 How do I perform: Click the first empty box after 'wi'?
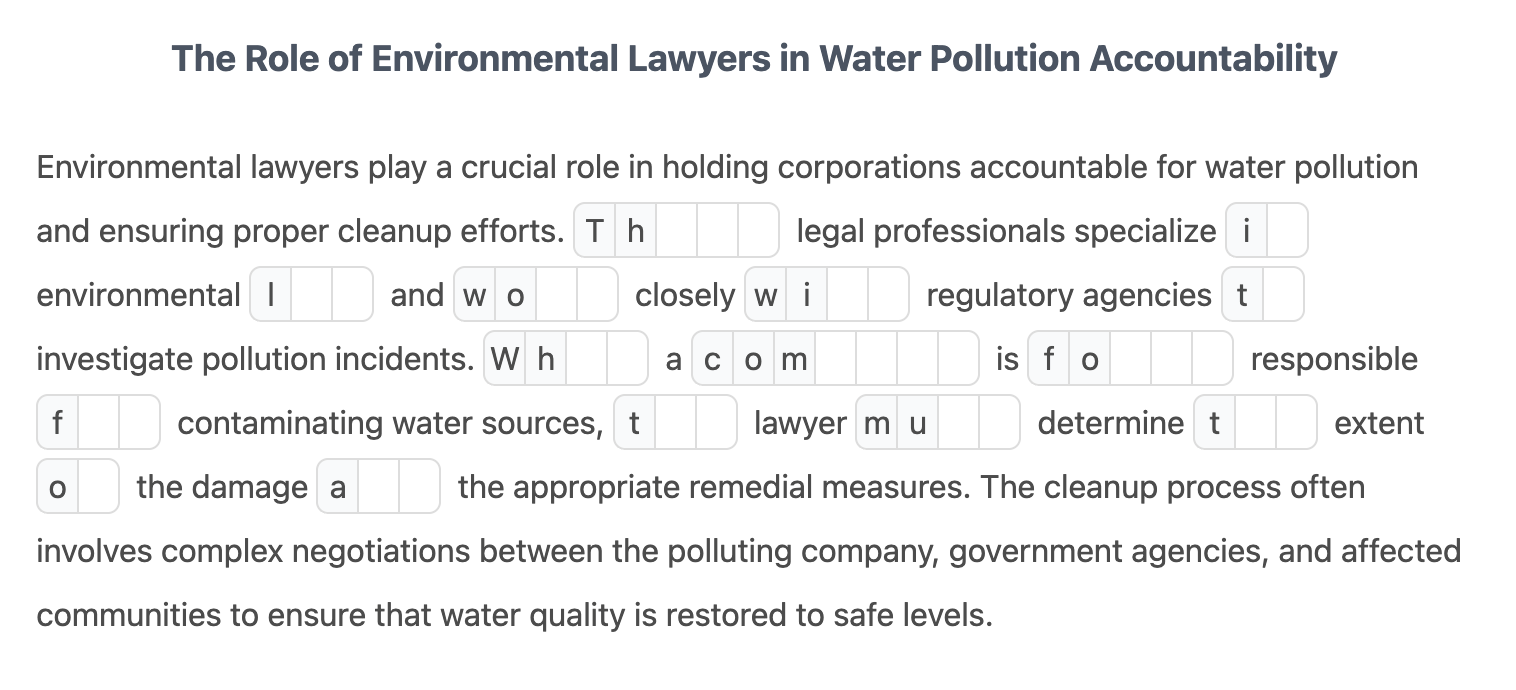click(x=848, y=295)
